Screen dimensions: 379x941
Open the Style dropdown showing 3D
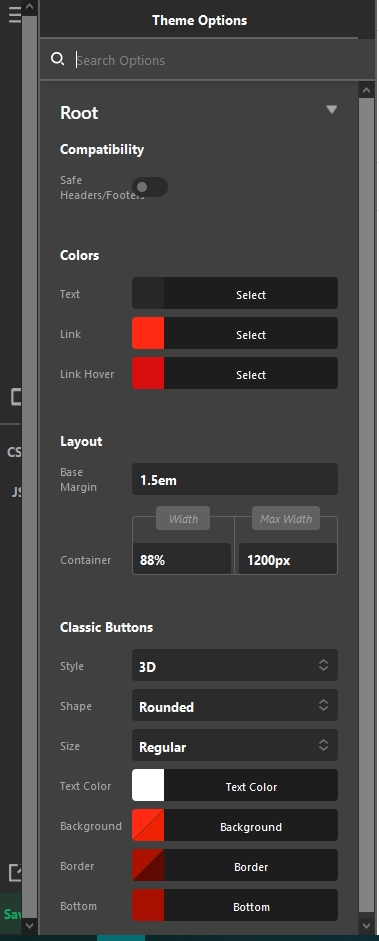pos(234,665)
